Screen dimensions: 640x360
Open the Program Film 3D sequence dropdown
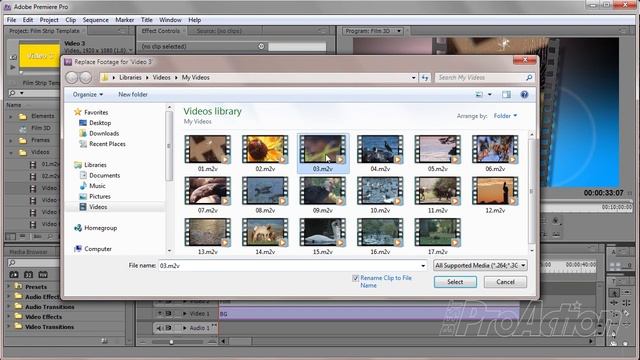(399, 31)
